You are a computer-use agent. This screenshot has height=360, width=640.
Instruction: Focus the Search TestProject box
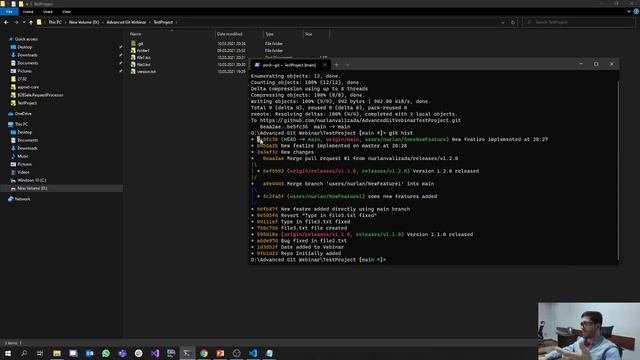(579, 22)
